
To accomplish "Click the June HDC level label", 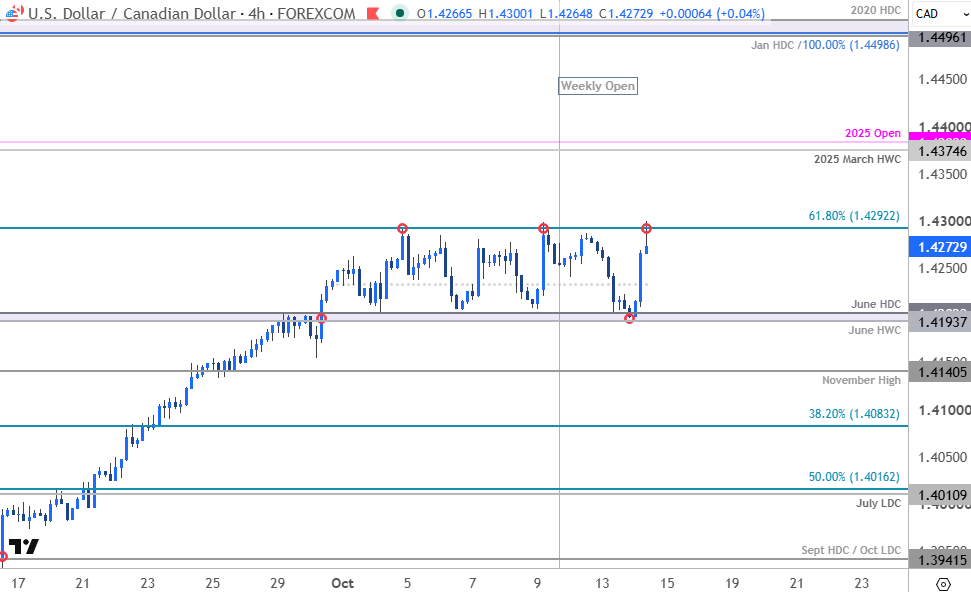I will pyautogui.click(x=876, y=304).
